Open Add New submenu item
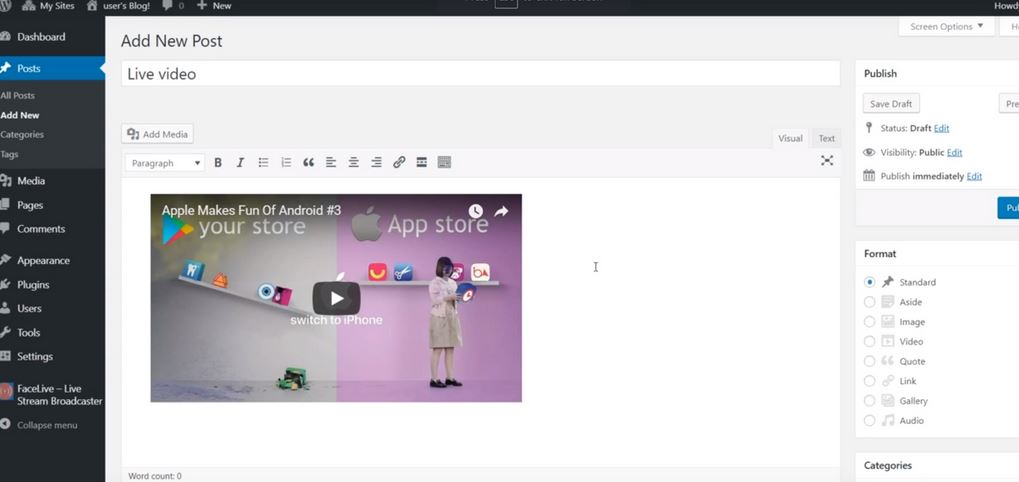 tap(20, 115)
